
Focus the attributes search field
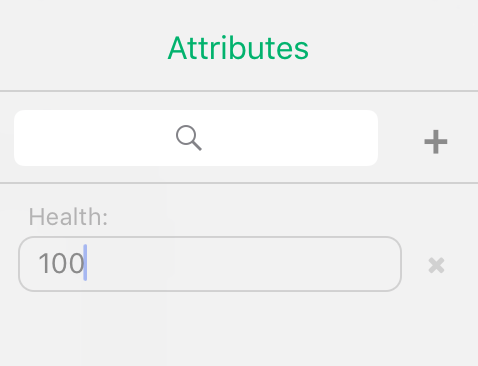(x=196, y=138)
